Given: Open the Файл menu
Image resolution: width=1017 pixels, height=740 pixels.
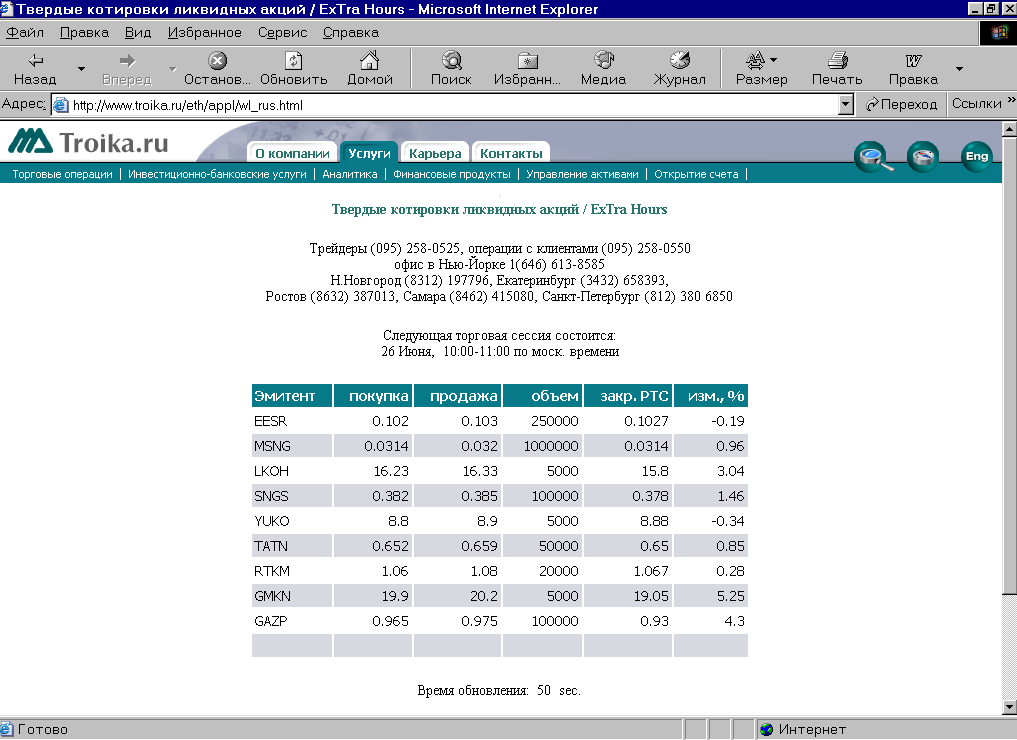Looking at the screenshot, I should [x=25, y=32].
